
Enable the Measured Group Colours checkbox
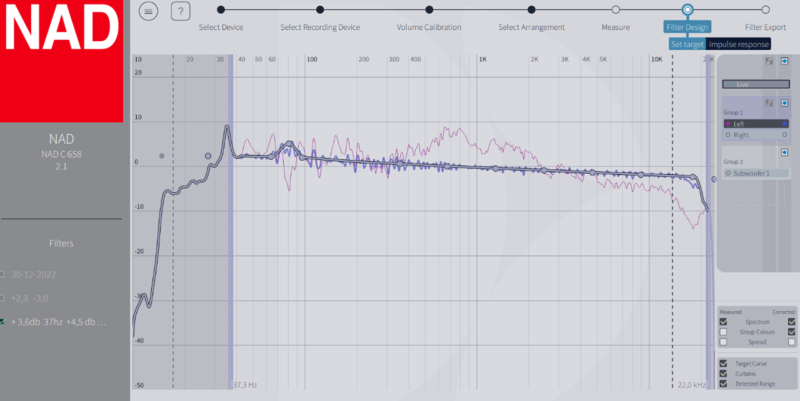pyautogui.click(x=723, y=332)
